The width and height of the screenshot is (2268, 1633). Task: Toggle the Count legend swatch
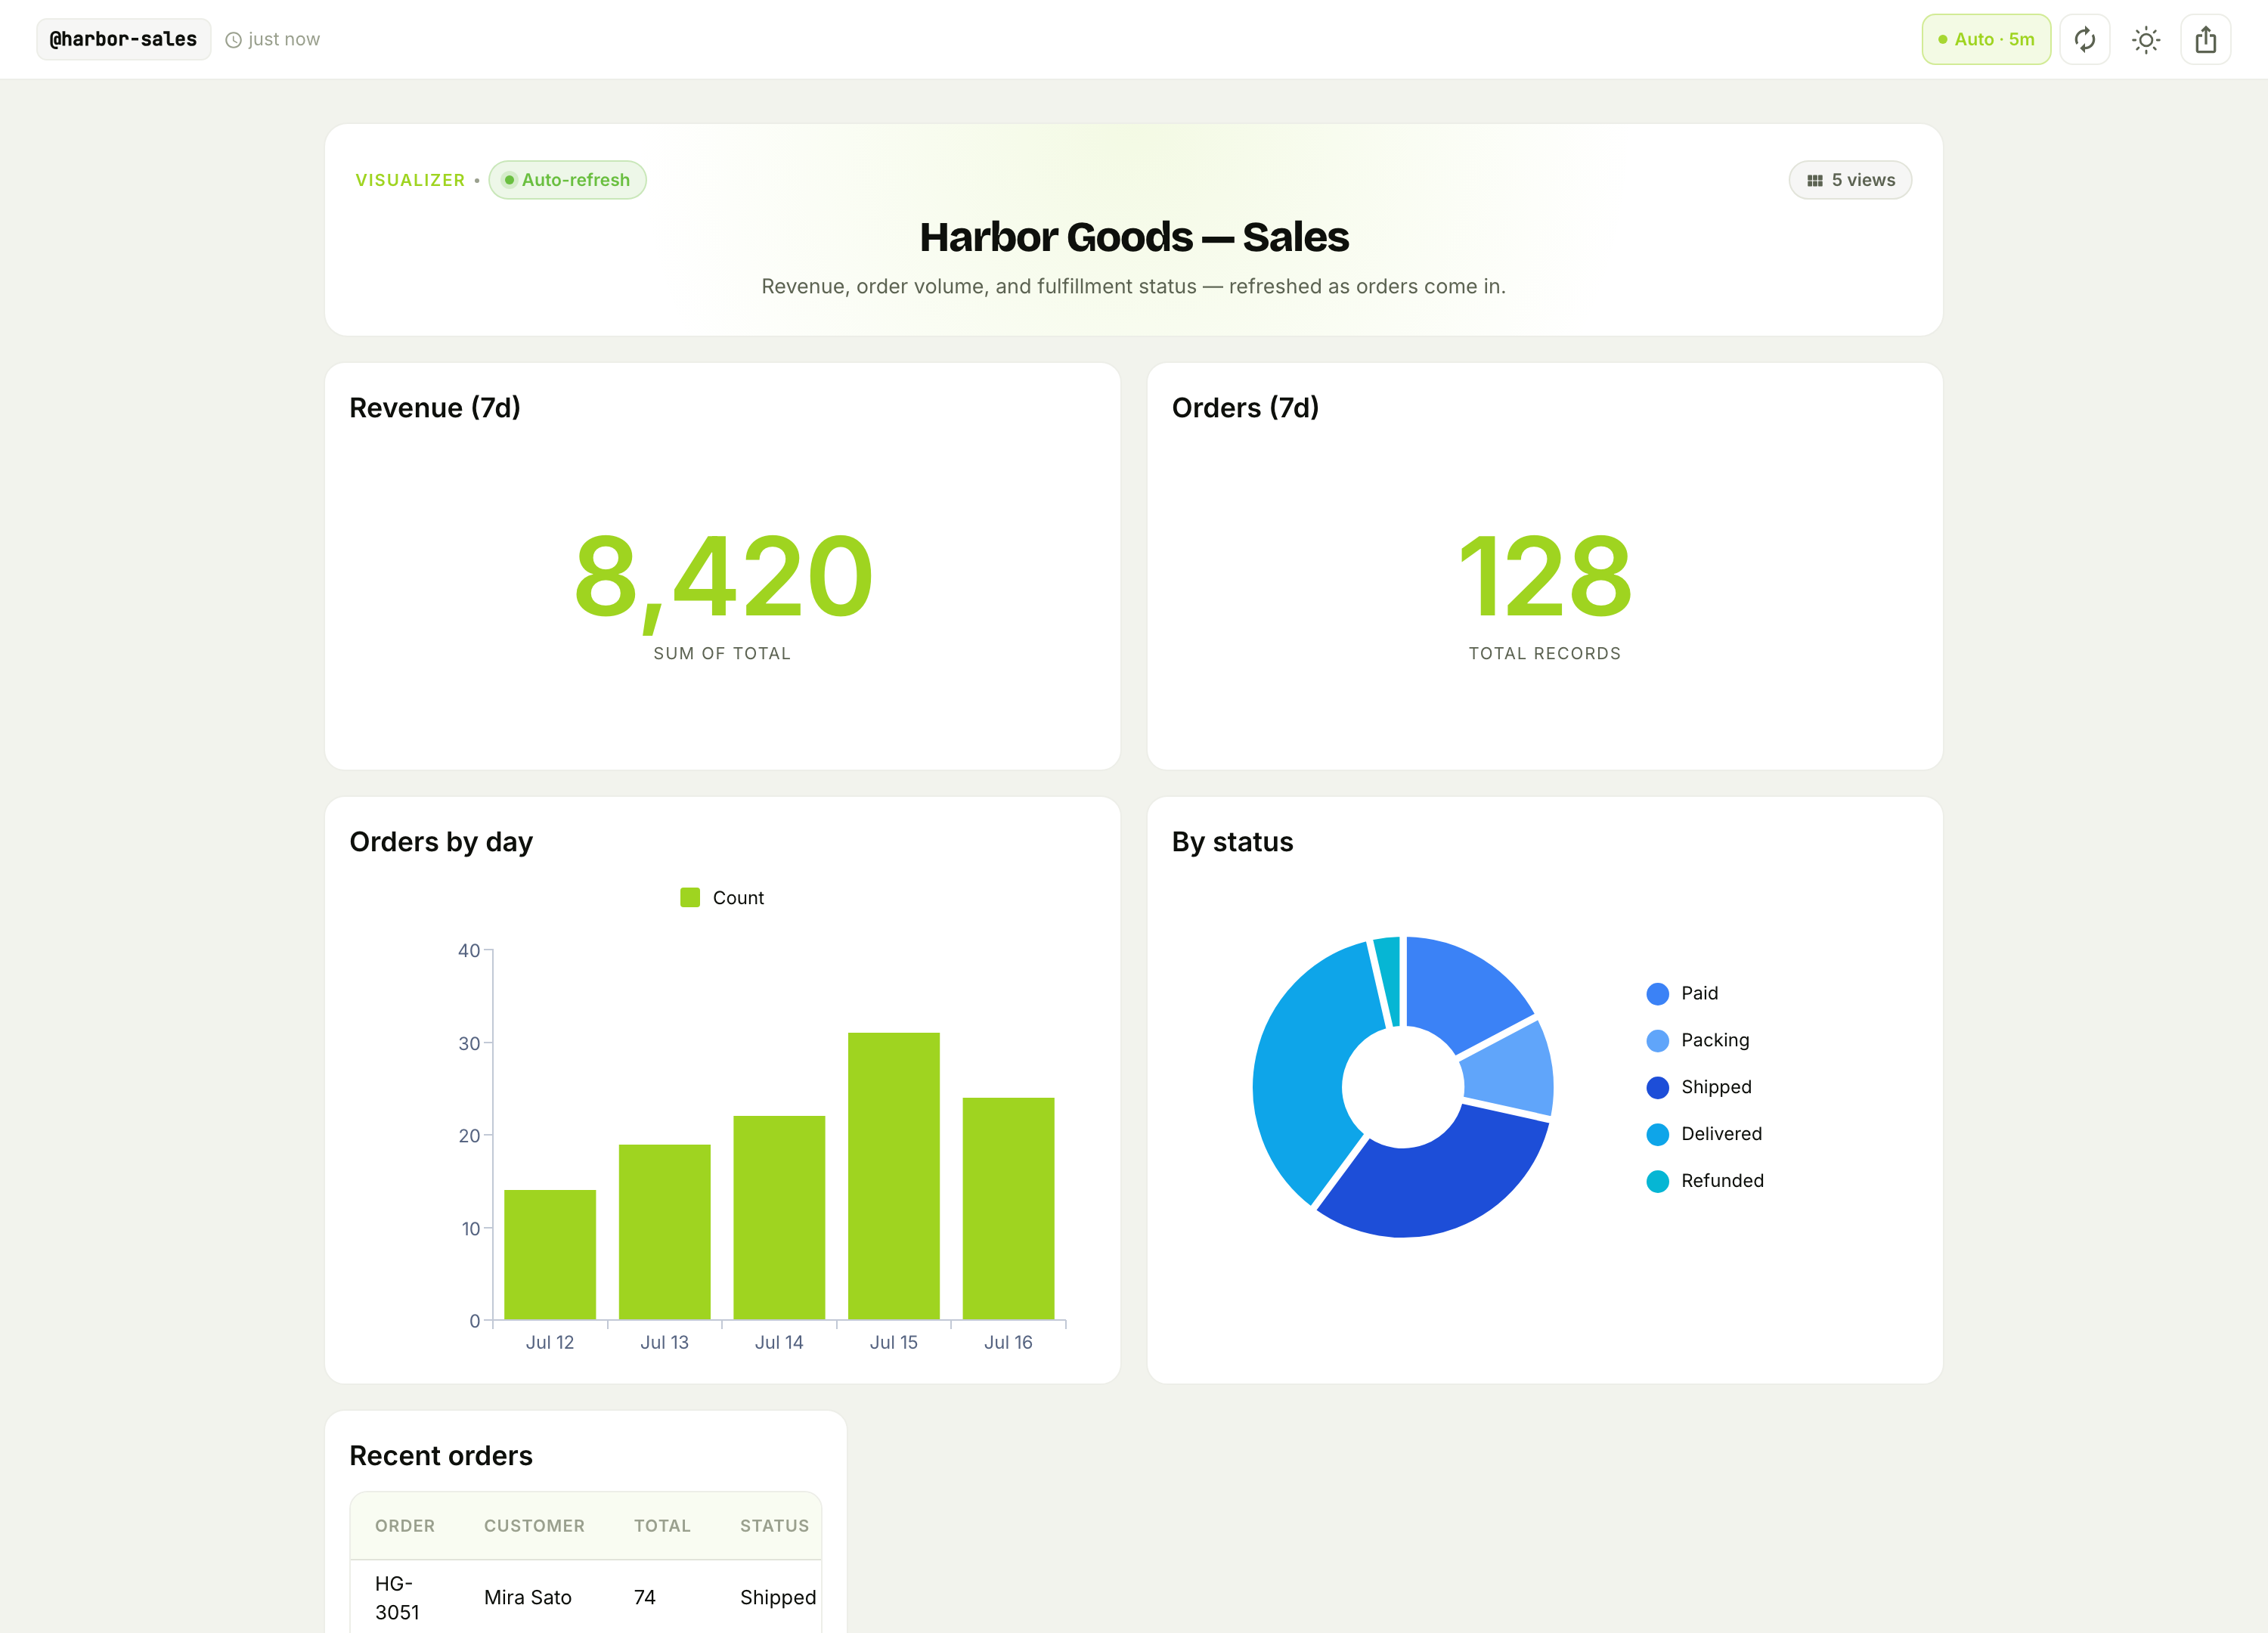(x=690, y=897)
